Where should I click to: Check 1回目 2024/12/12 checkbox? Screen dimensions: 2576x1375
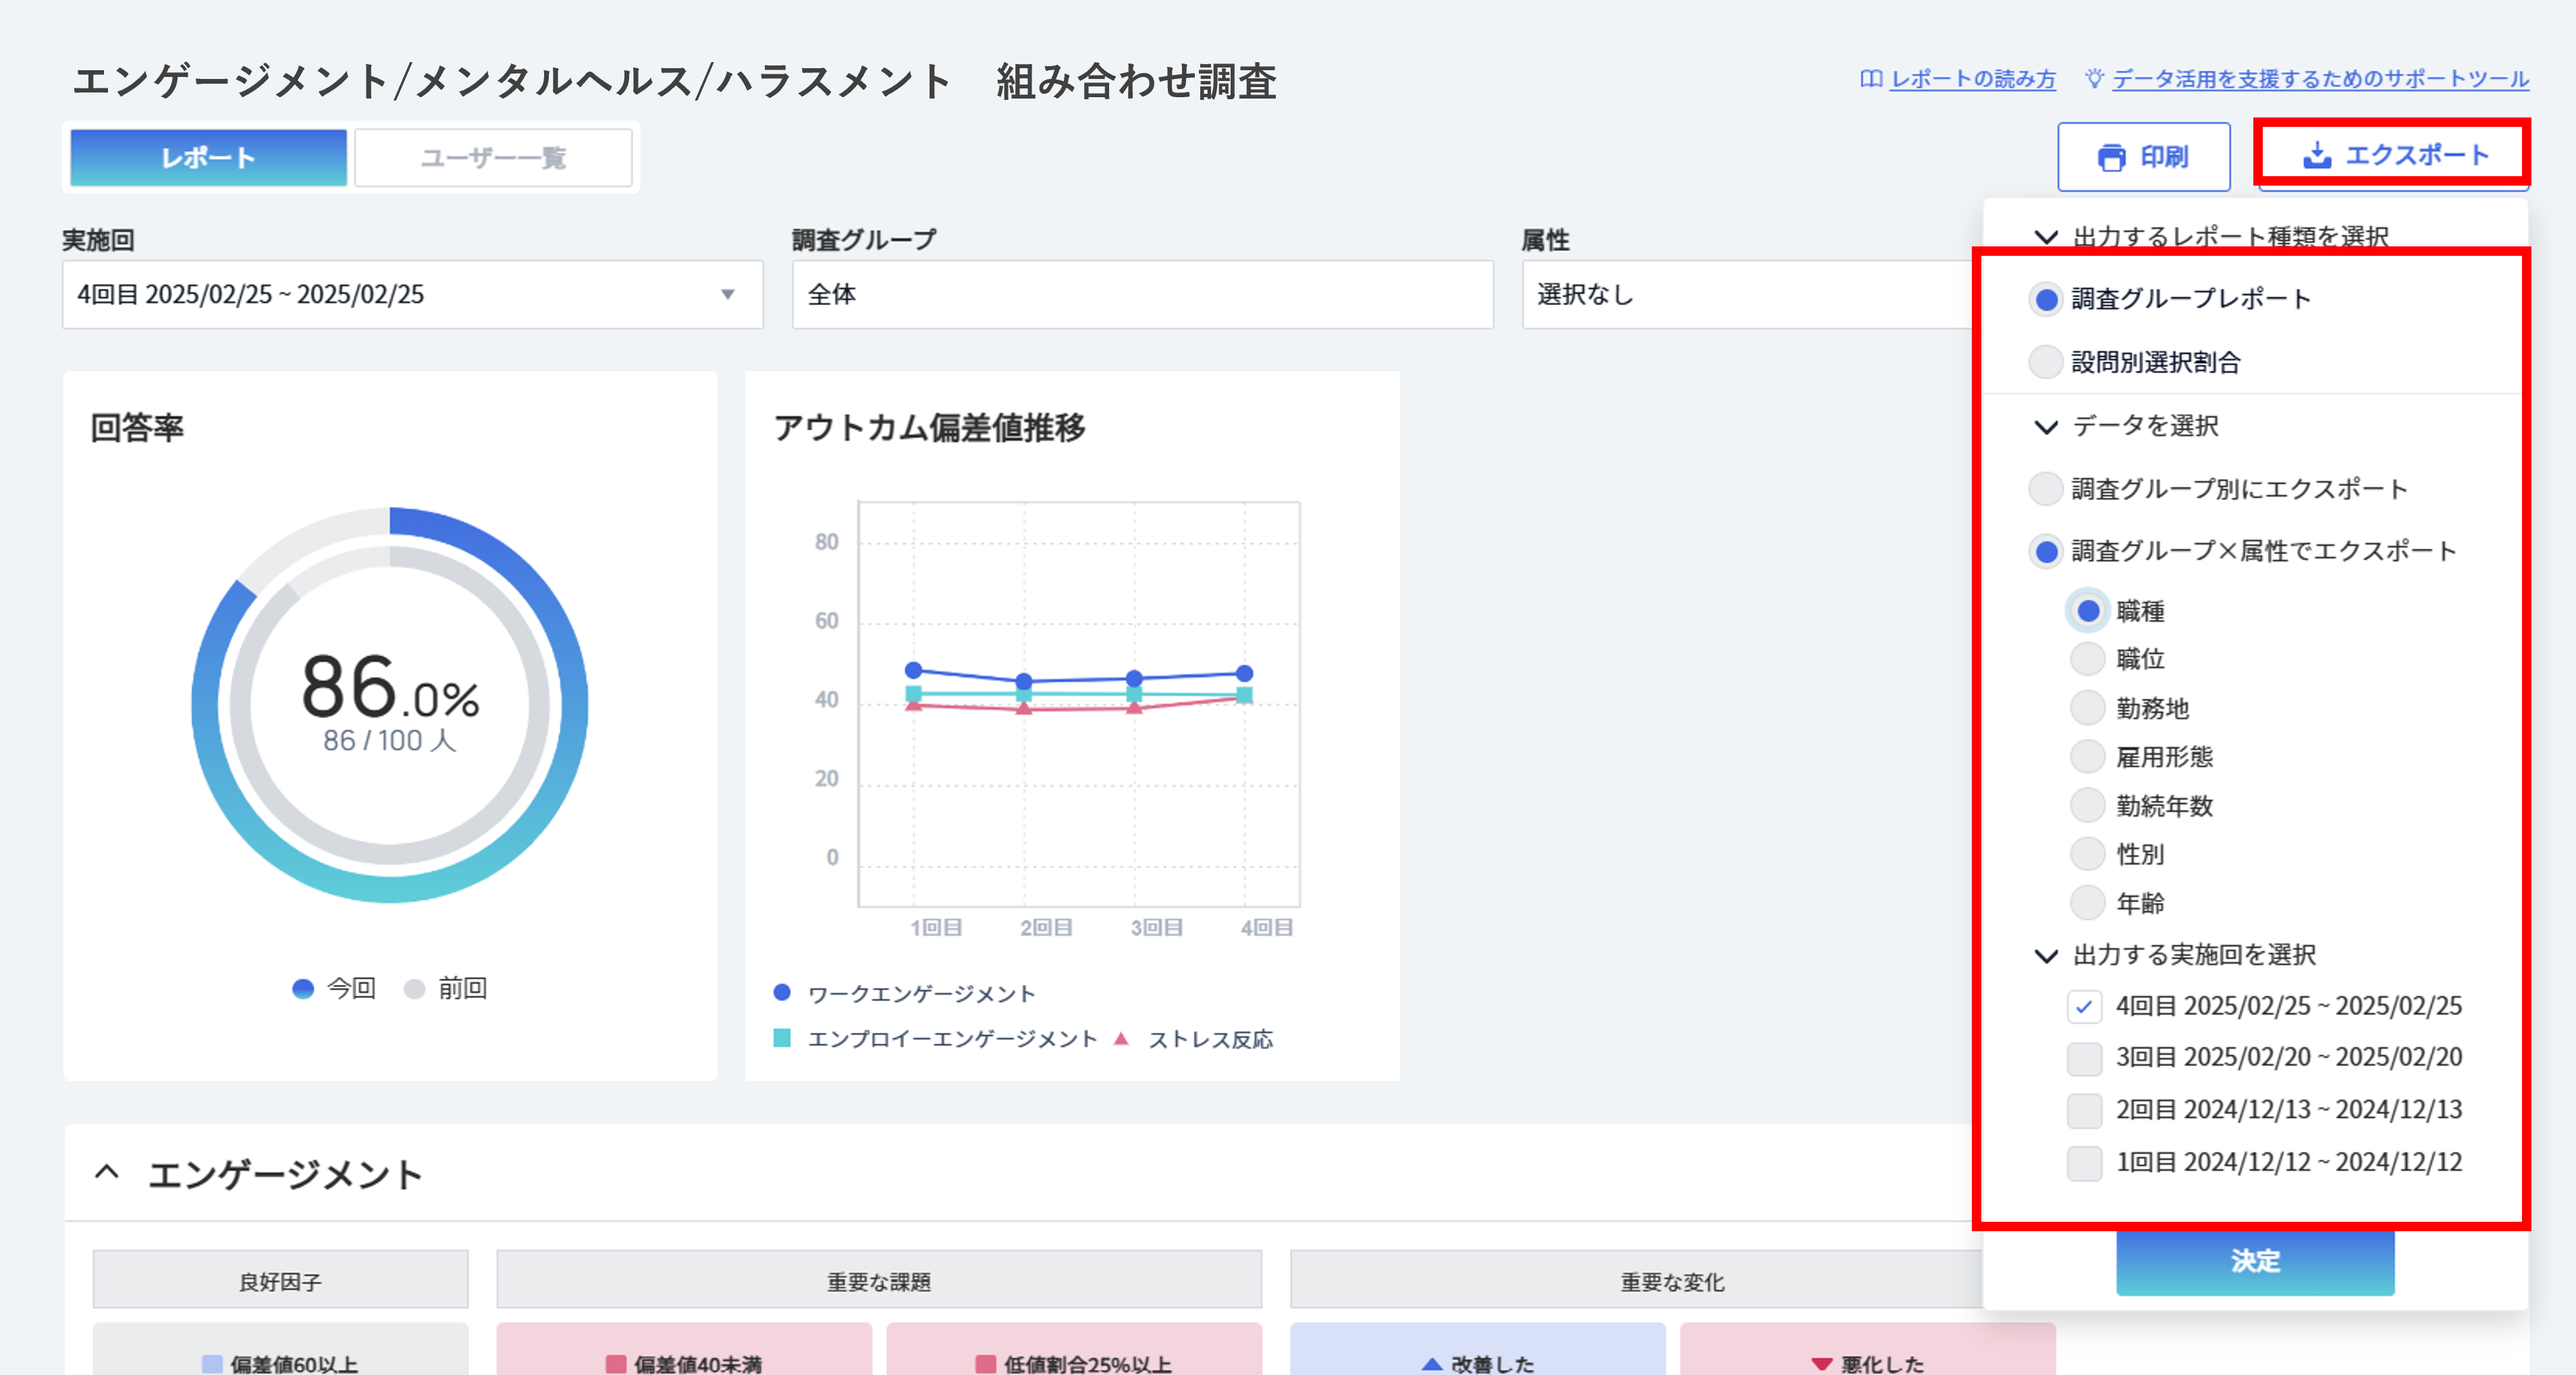(x=2084, y=1163)
